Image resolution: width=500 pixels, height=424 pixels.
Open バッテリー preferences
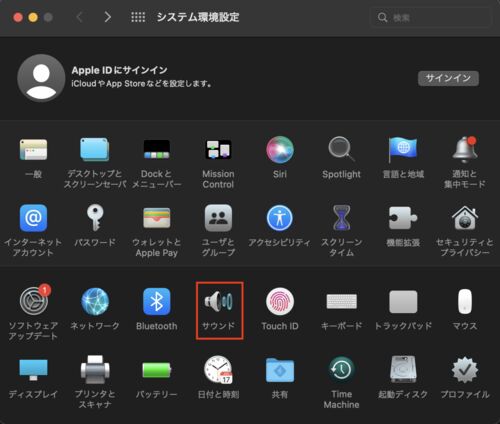[157, 379]
